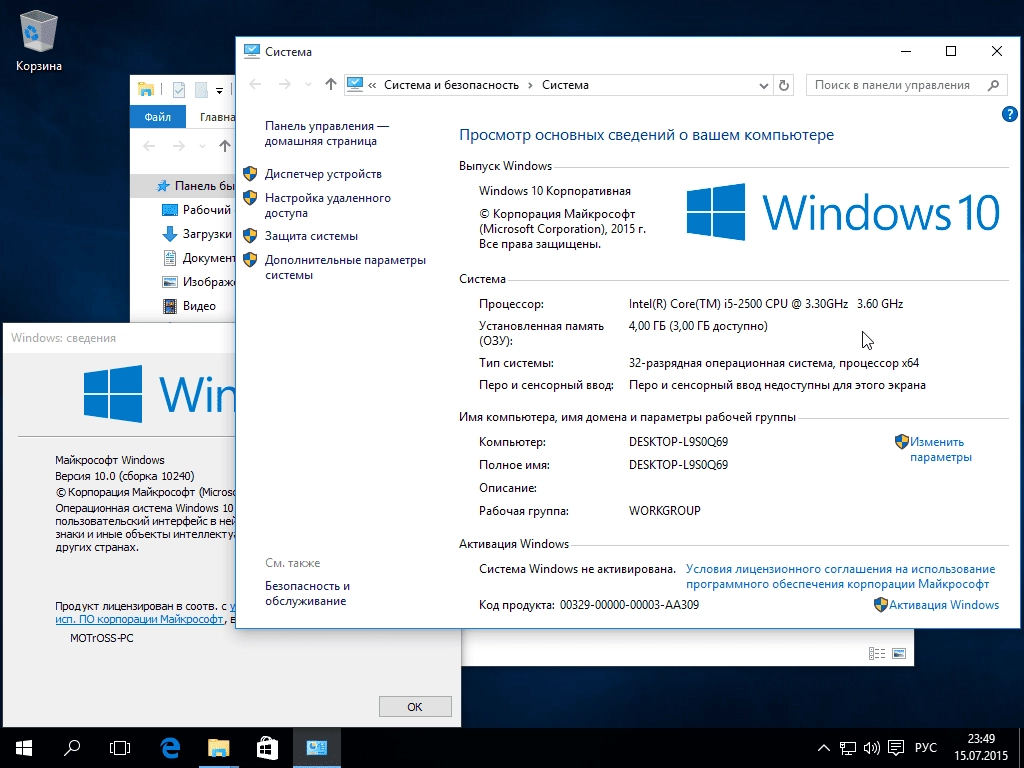Open the volume tray icon

click(x=872, y=748)
